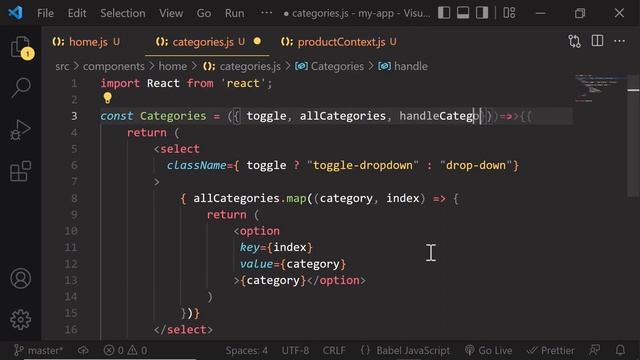Open the handle symbol breadcrumb
Screen dimensions: 640x360
[403, 66]
